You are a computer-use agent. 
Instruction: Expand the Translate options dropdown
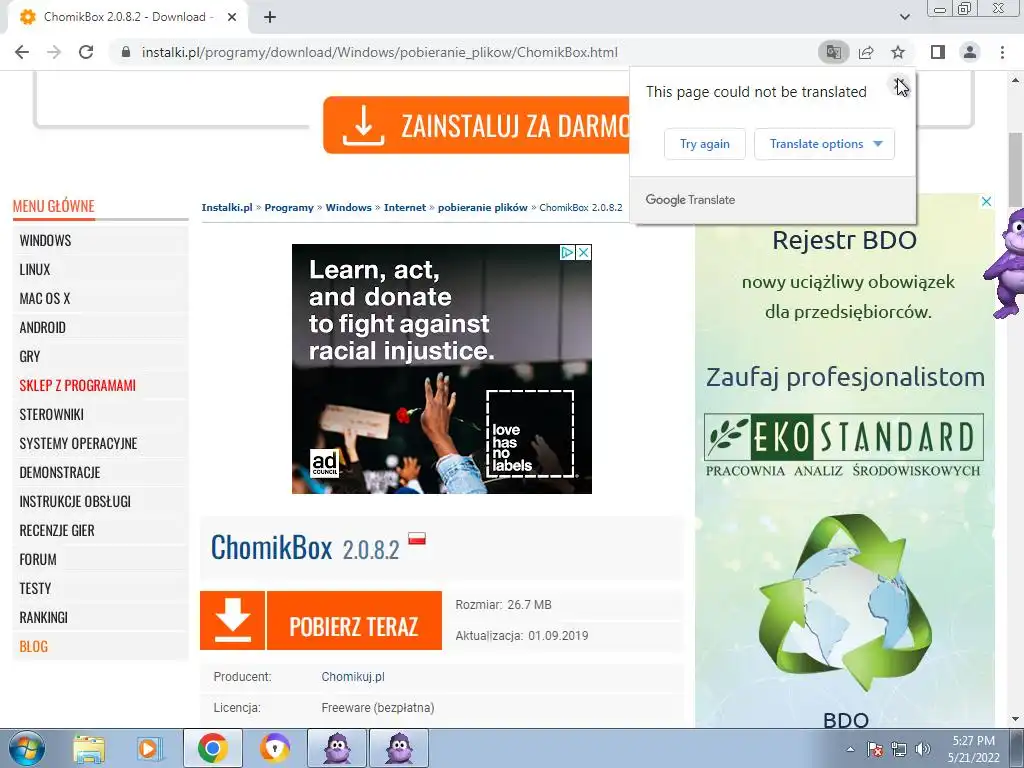coord(824,144)
